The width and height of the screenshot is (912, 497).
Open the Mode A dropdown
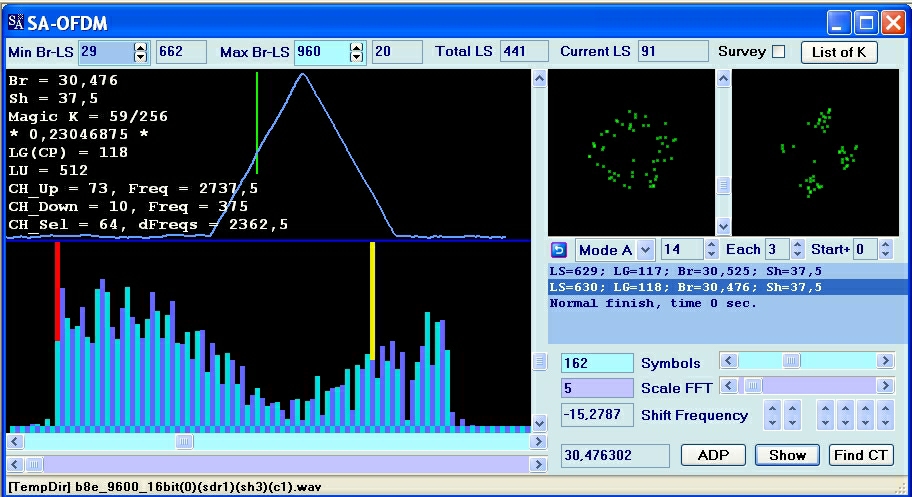[x=645, y=250]
